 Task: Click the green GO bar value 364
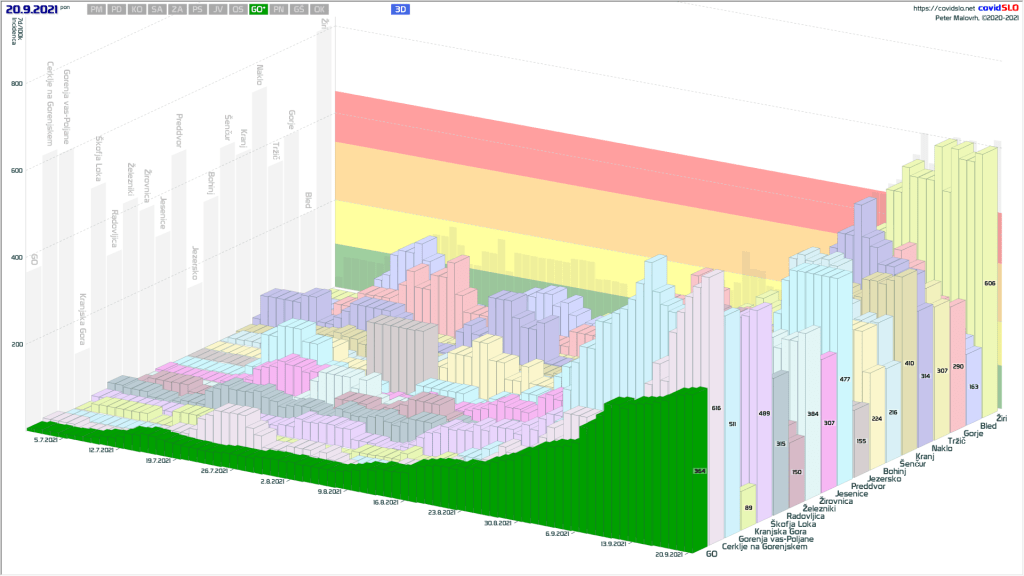700,470
